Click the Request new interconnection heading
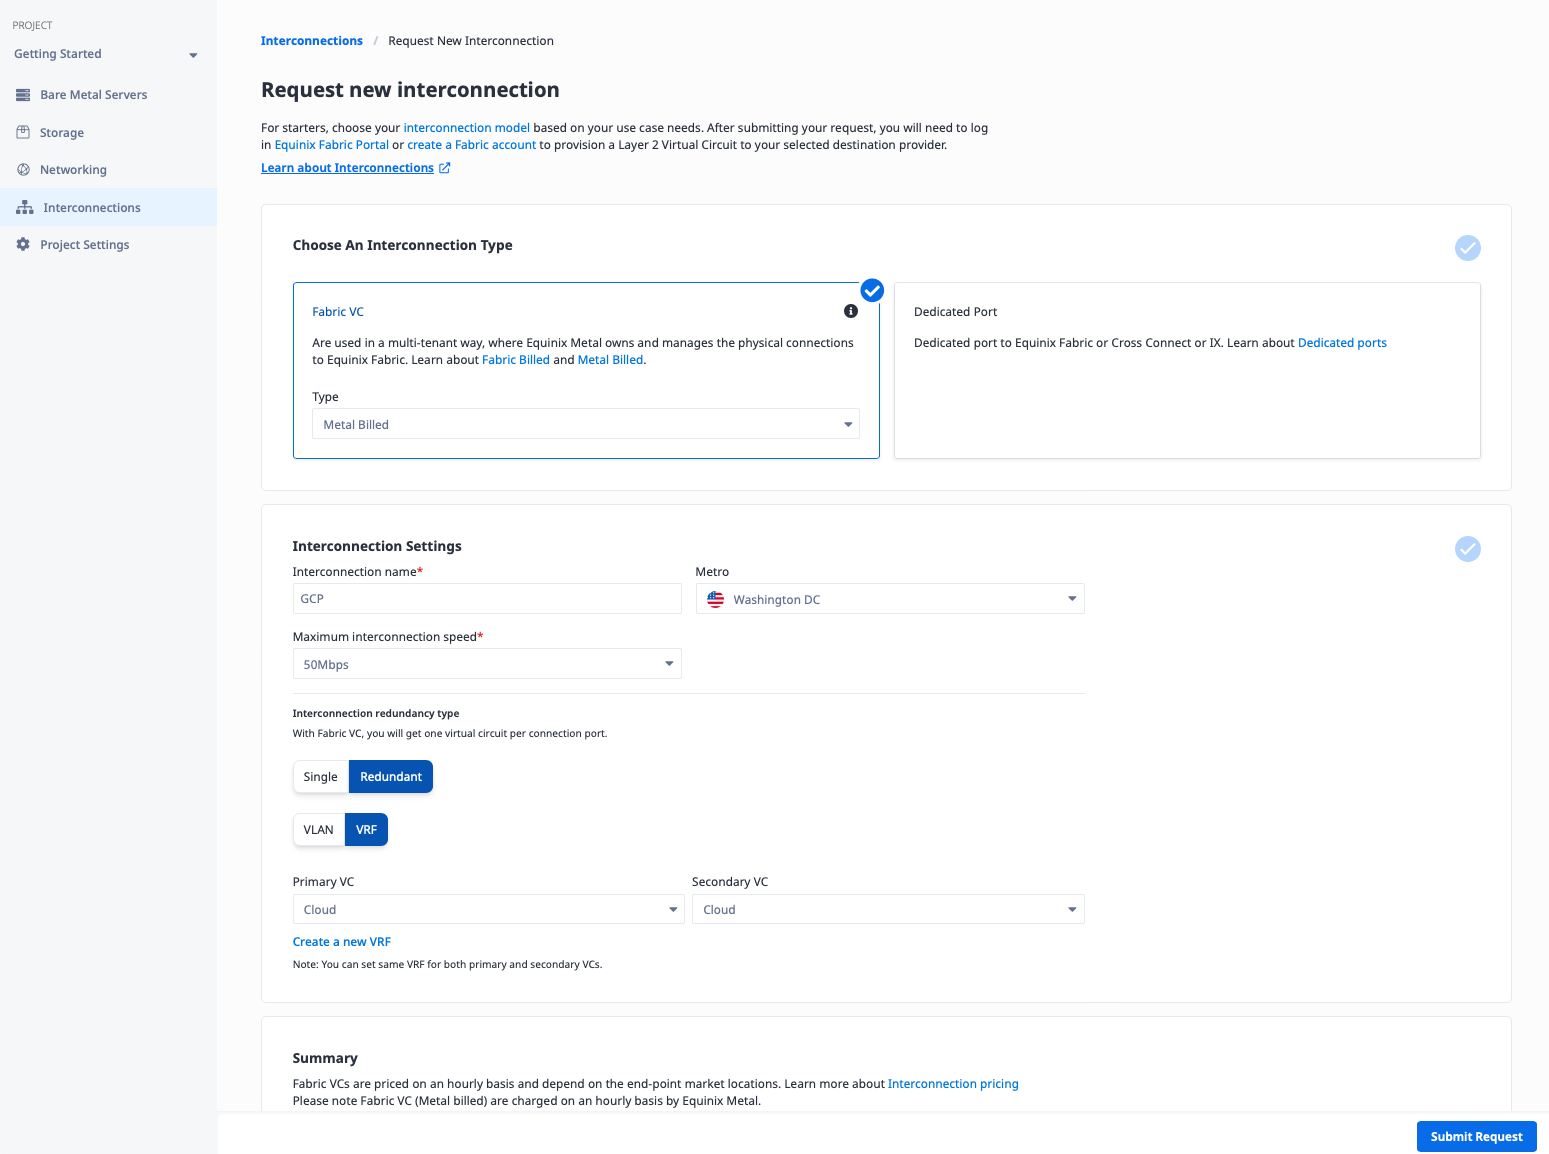 click(x=410, y=90)
